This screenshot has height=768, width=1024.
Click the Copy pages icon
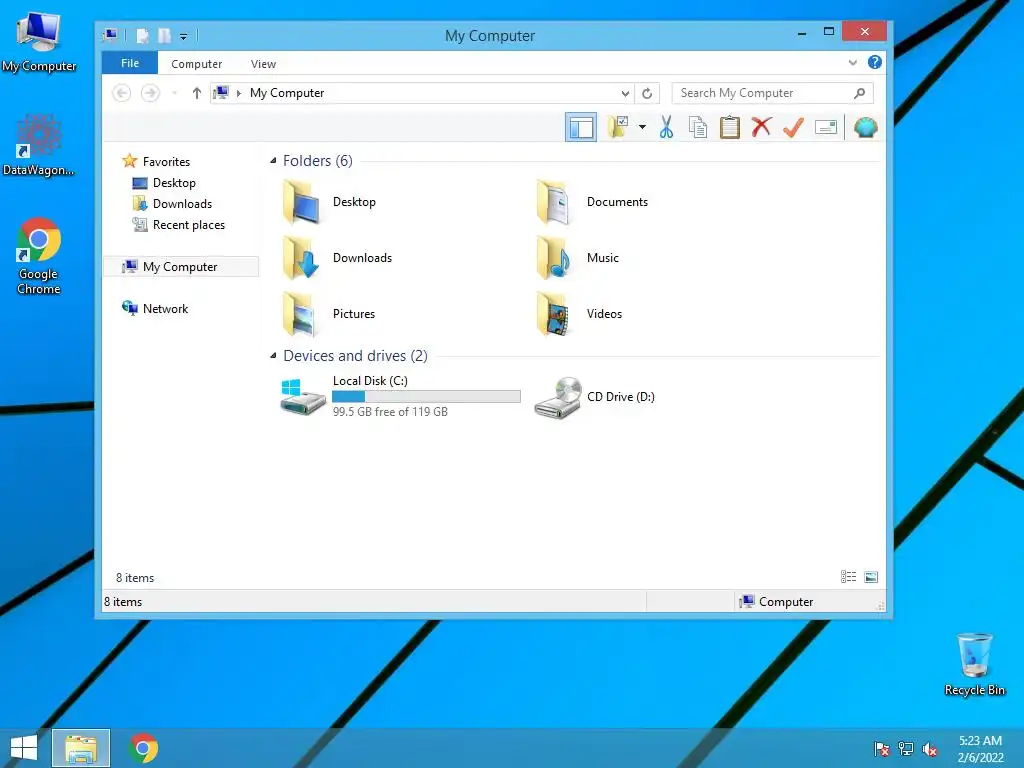pyautogui.click(x=698, y=127)
